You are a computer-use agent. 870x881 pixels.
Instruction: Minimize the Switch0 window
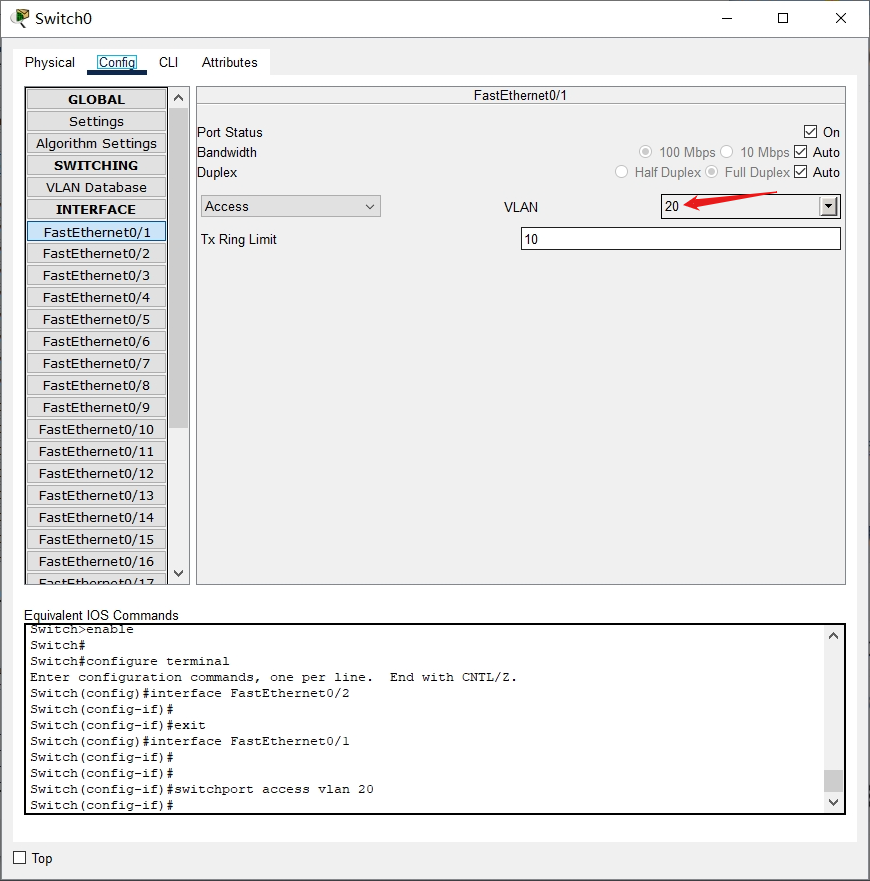pos(727,19)
